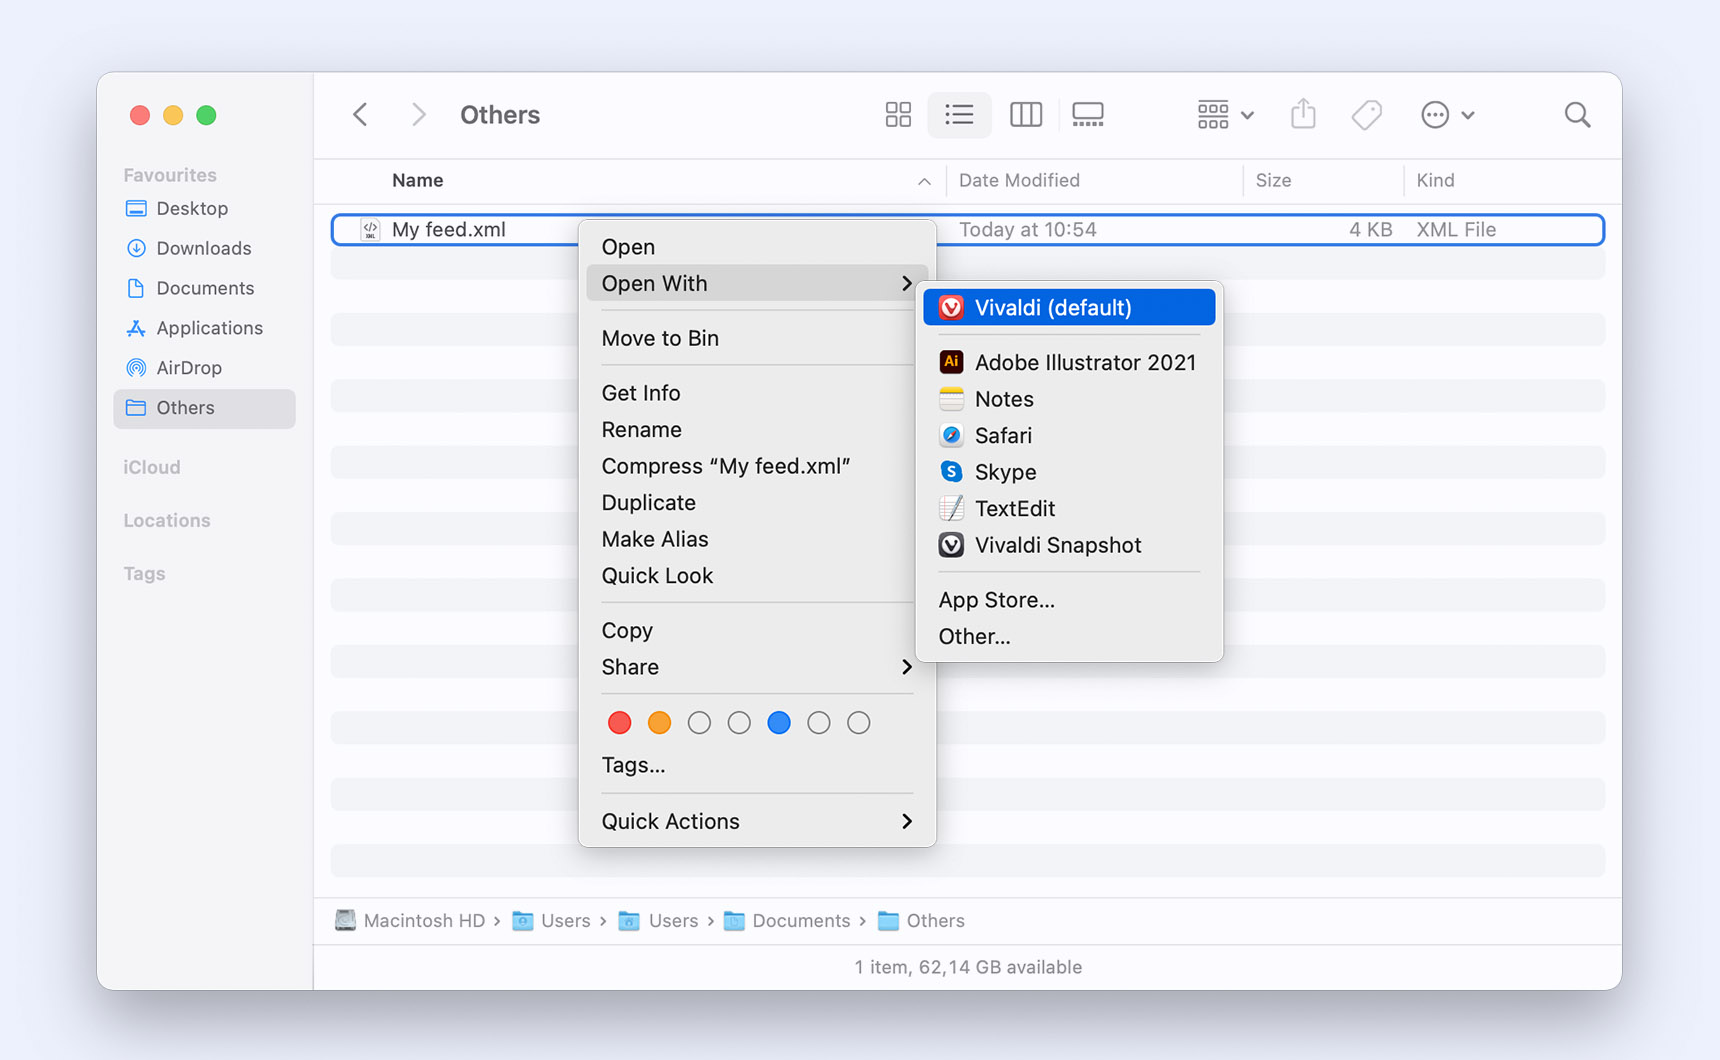This screenshot has width=1720, height=1060.
Task: Choose Quick Look
Action: [757, 575]
